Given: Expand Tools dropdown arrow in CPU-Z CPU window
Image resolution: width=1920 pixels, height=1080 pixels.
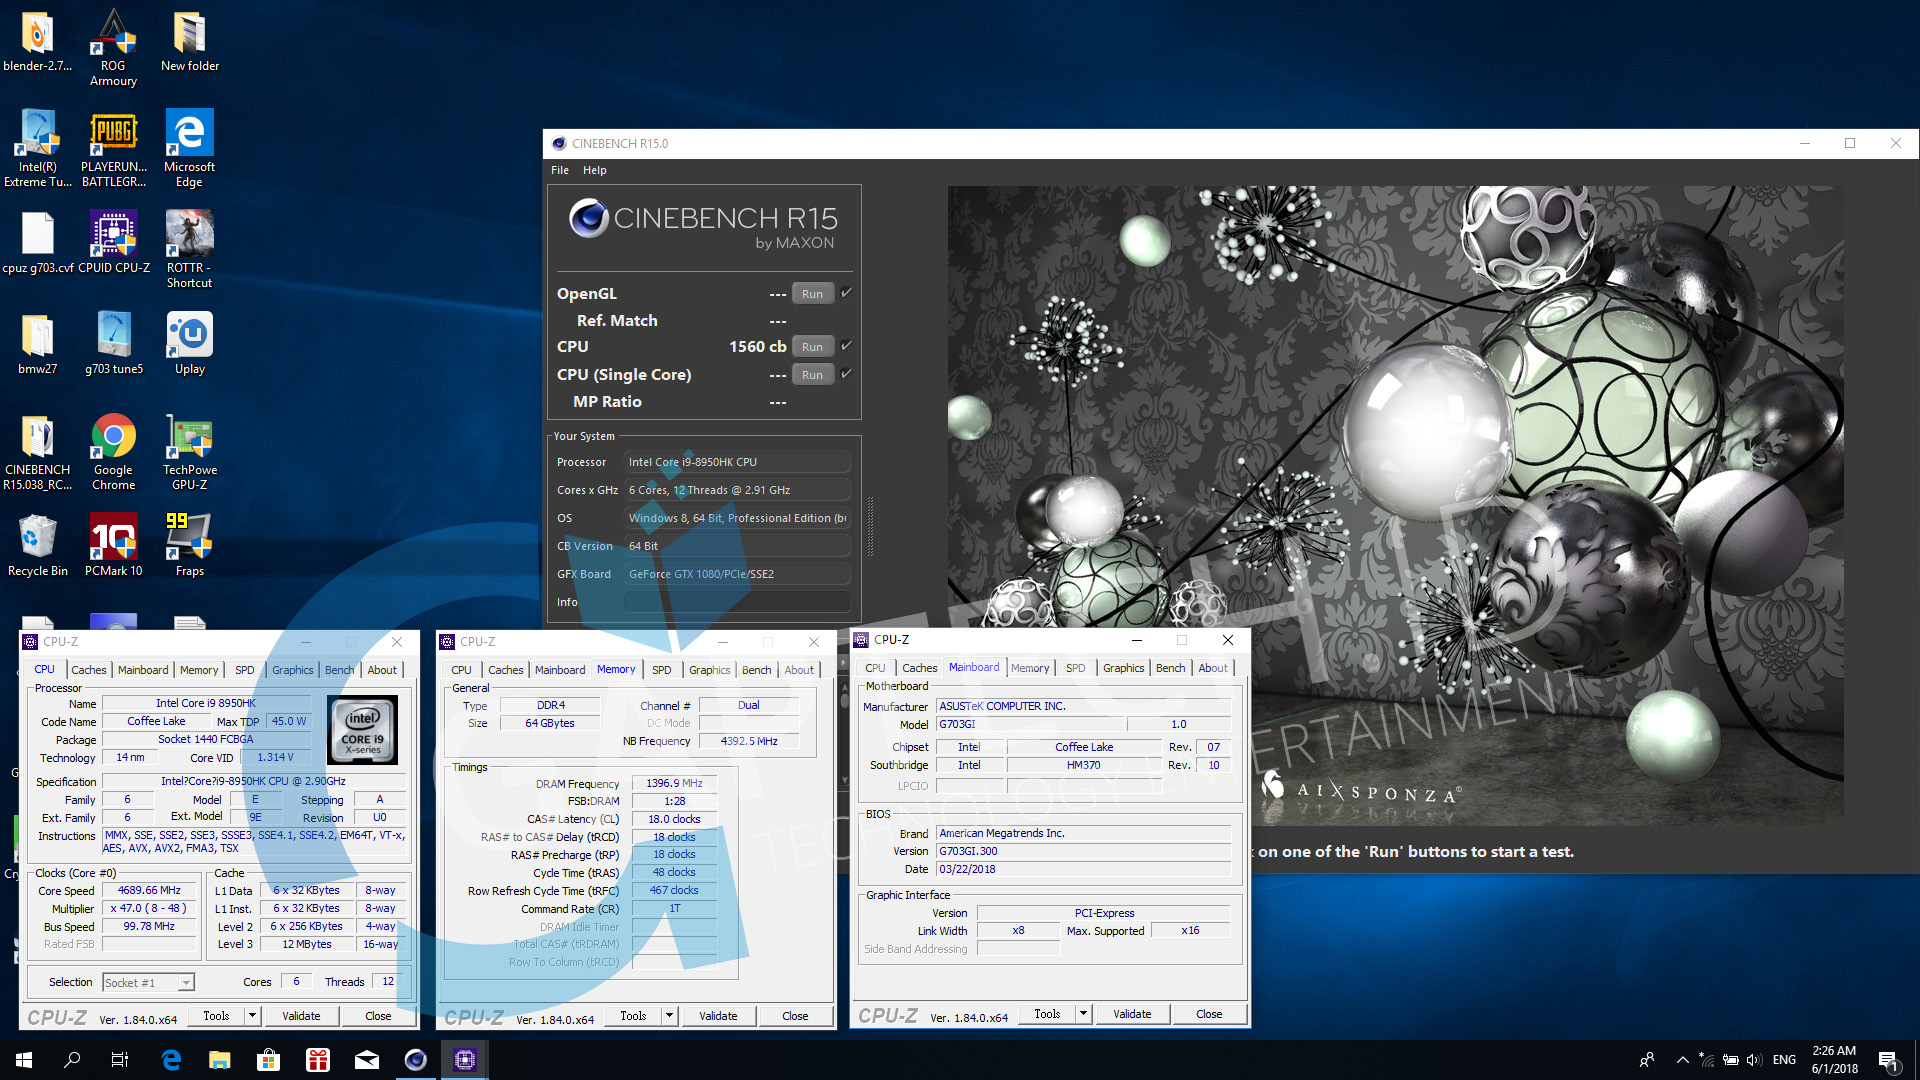Looking at the screenshot, I should (x=252, y=1016).
